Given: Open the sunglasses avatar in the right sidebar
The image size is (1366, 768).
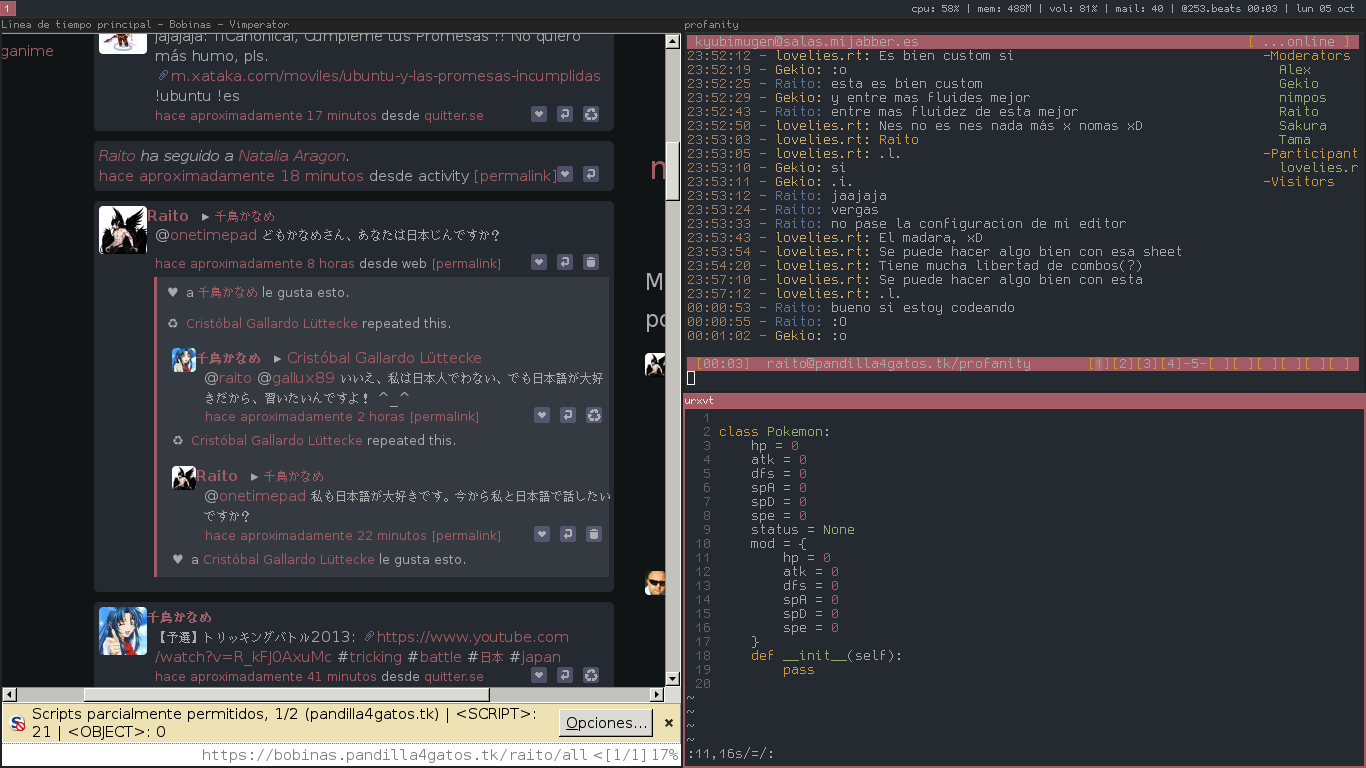Looking at the screenshot, I should tap(655, 582).
